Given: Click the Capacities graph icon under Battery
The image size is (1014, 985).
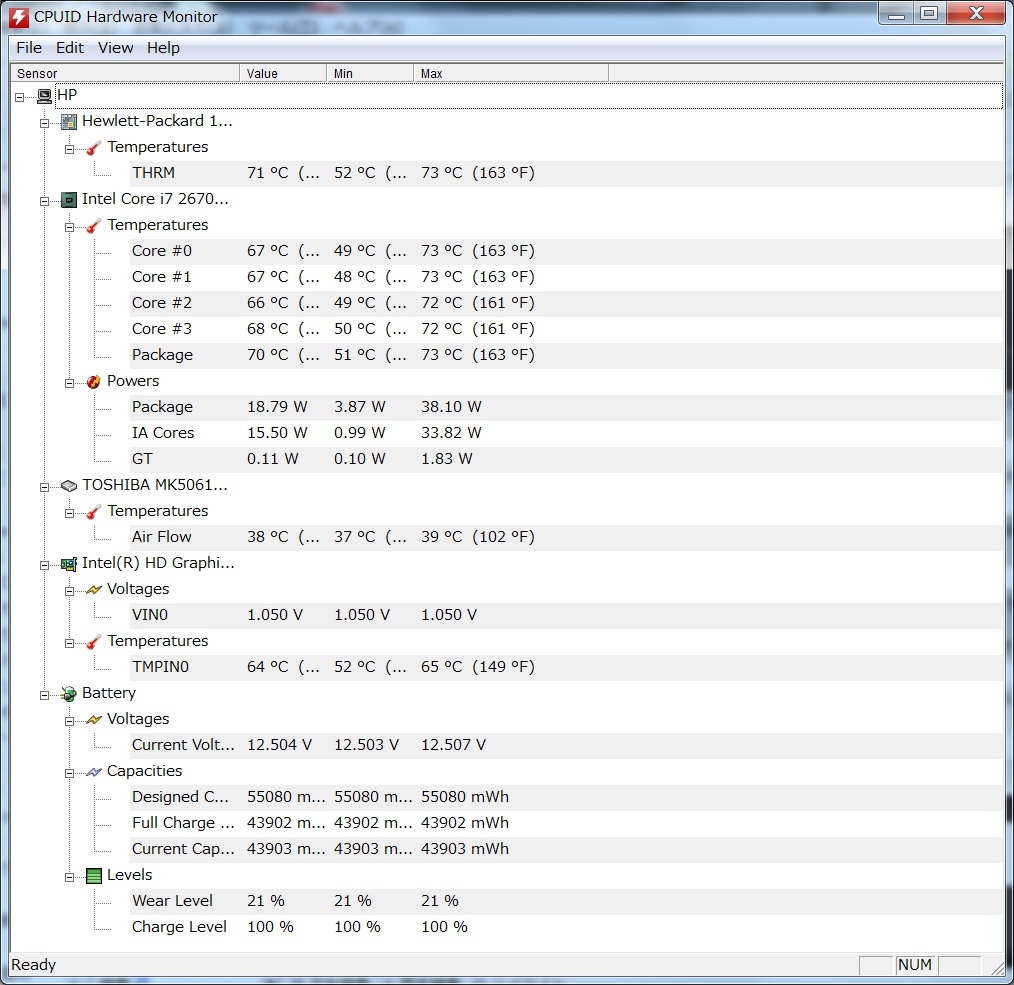Looking at the screenshot, I should (x=94, y=771).
